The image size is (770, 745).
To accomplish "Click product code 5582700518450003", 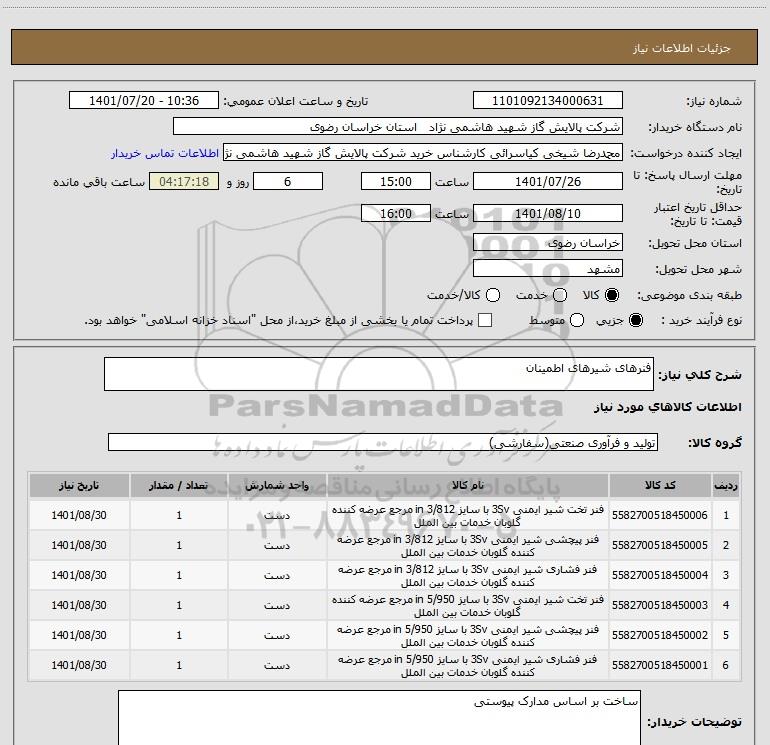I will pos(660,605).
